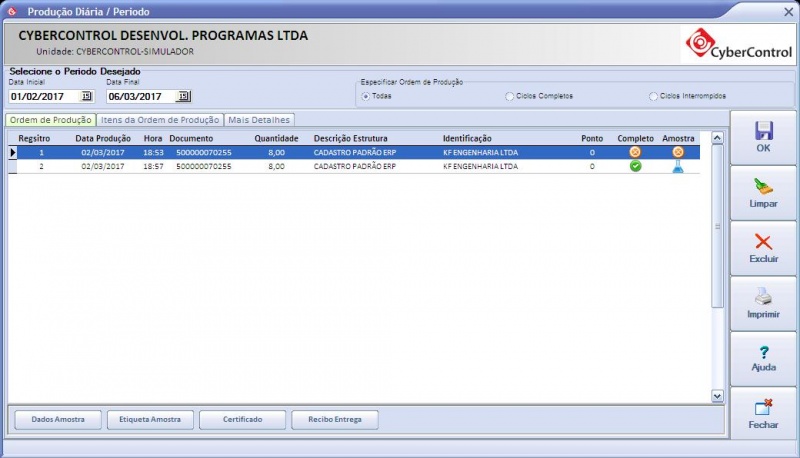Click the row 1 selector arrow
The height and width of the screenshot is (458, 800).
click(x=13, y=152)
